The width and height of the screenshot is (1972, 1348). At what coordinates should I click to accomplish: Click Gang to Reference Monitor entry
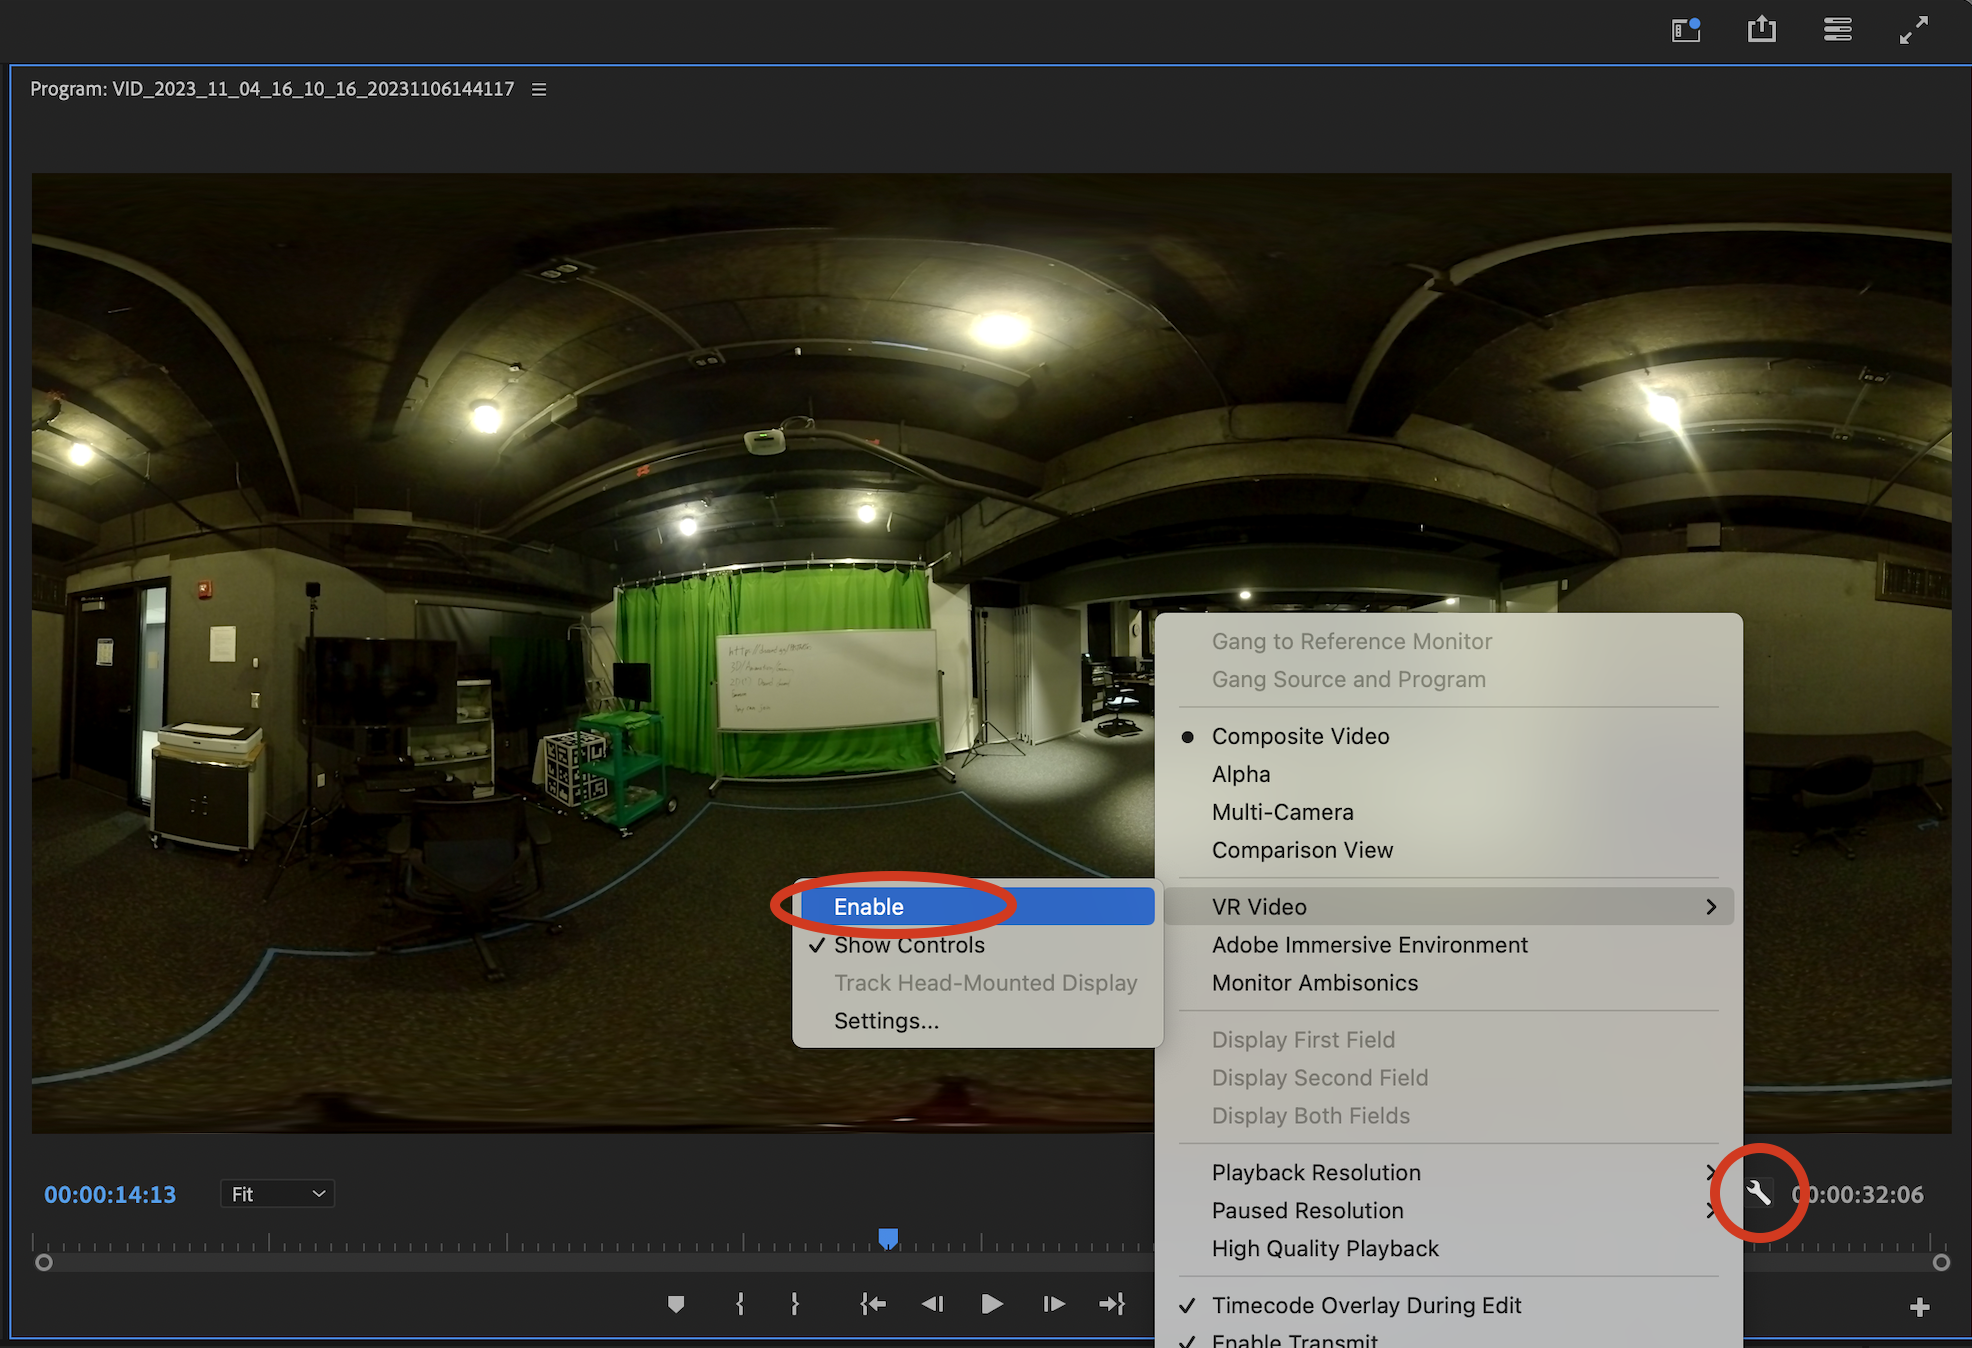[x=1448, y=641]
